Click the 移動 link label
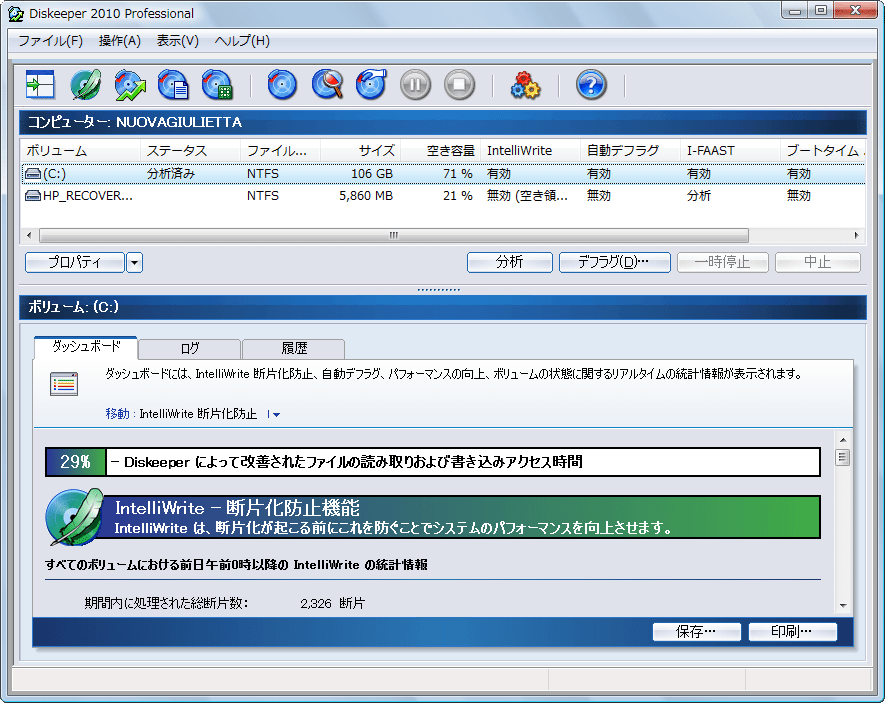This screenshot has height=703, width=885. click(x=117, y=414)
